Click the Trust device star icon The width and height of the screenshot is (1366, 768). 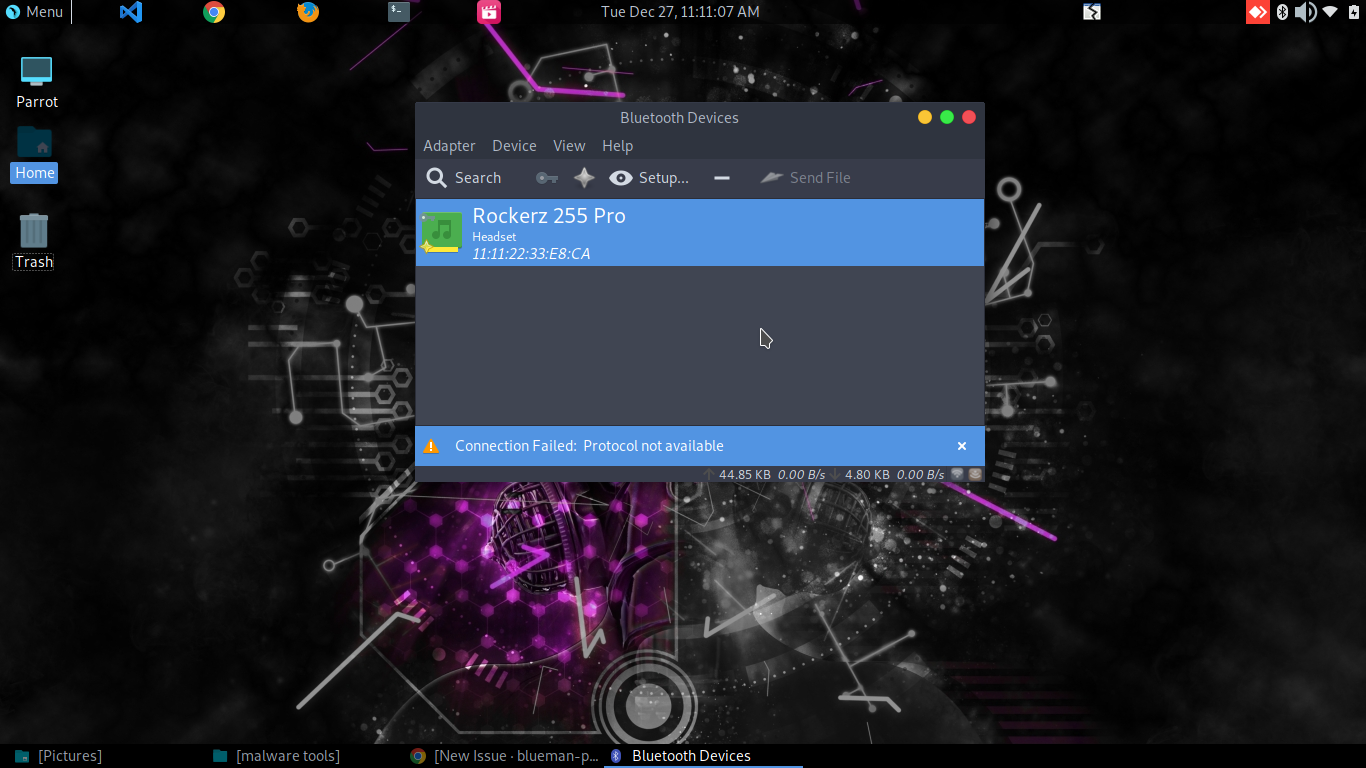(584, 177)
